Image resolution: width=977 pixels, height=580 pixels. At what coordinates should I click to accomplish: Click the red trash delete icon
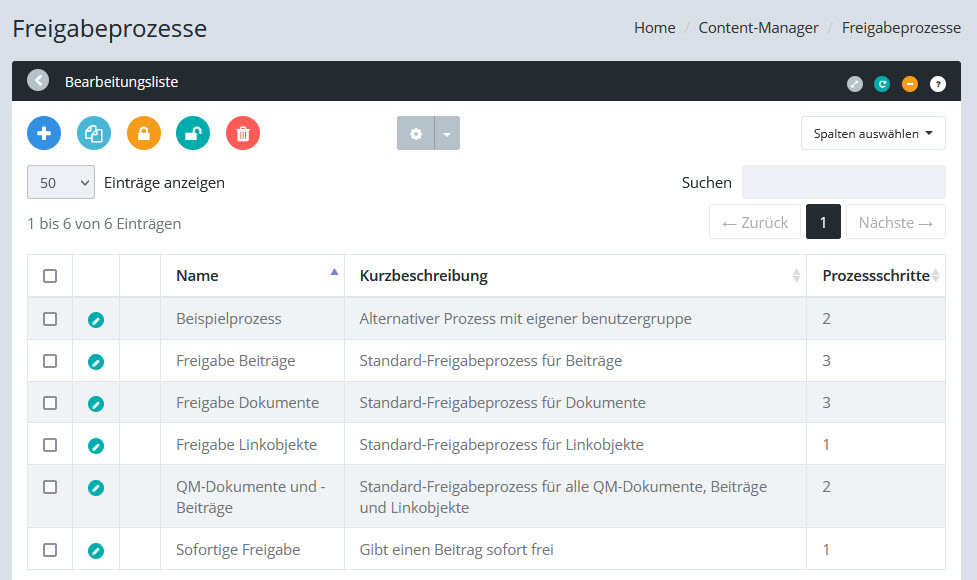[243, 133]
